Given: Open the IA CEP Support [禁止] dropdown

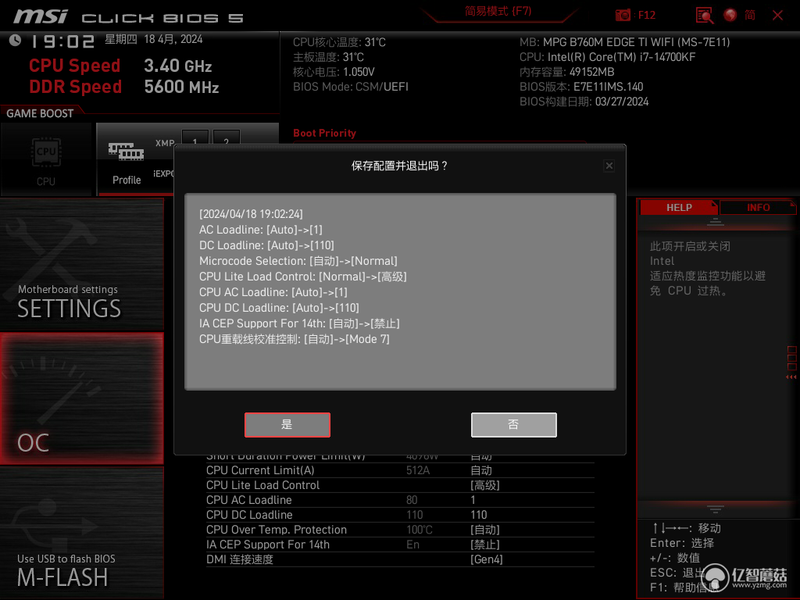Looking at the screenshot, I should tap(485, 544).
